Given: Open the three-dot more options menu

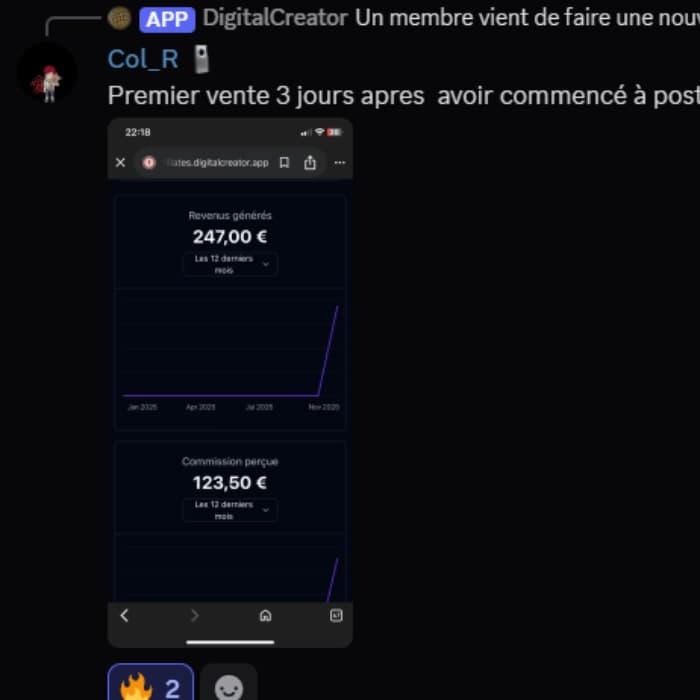Looking at the screenshot, I should point(340,162).
